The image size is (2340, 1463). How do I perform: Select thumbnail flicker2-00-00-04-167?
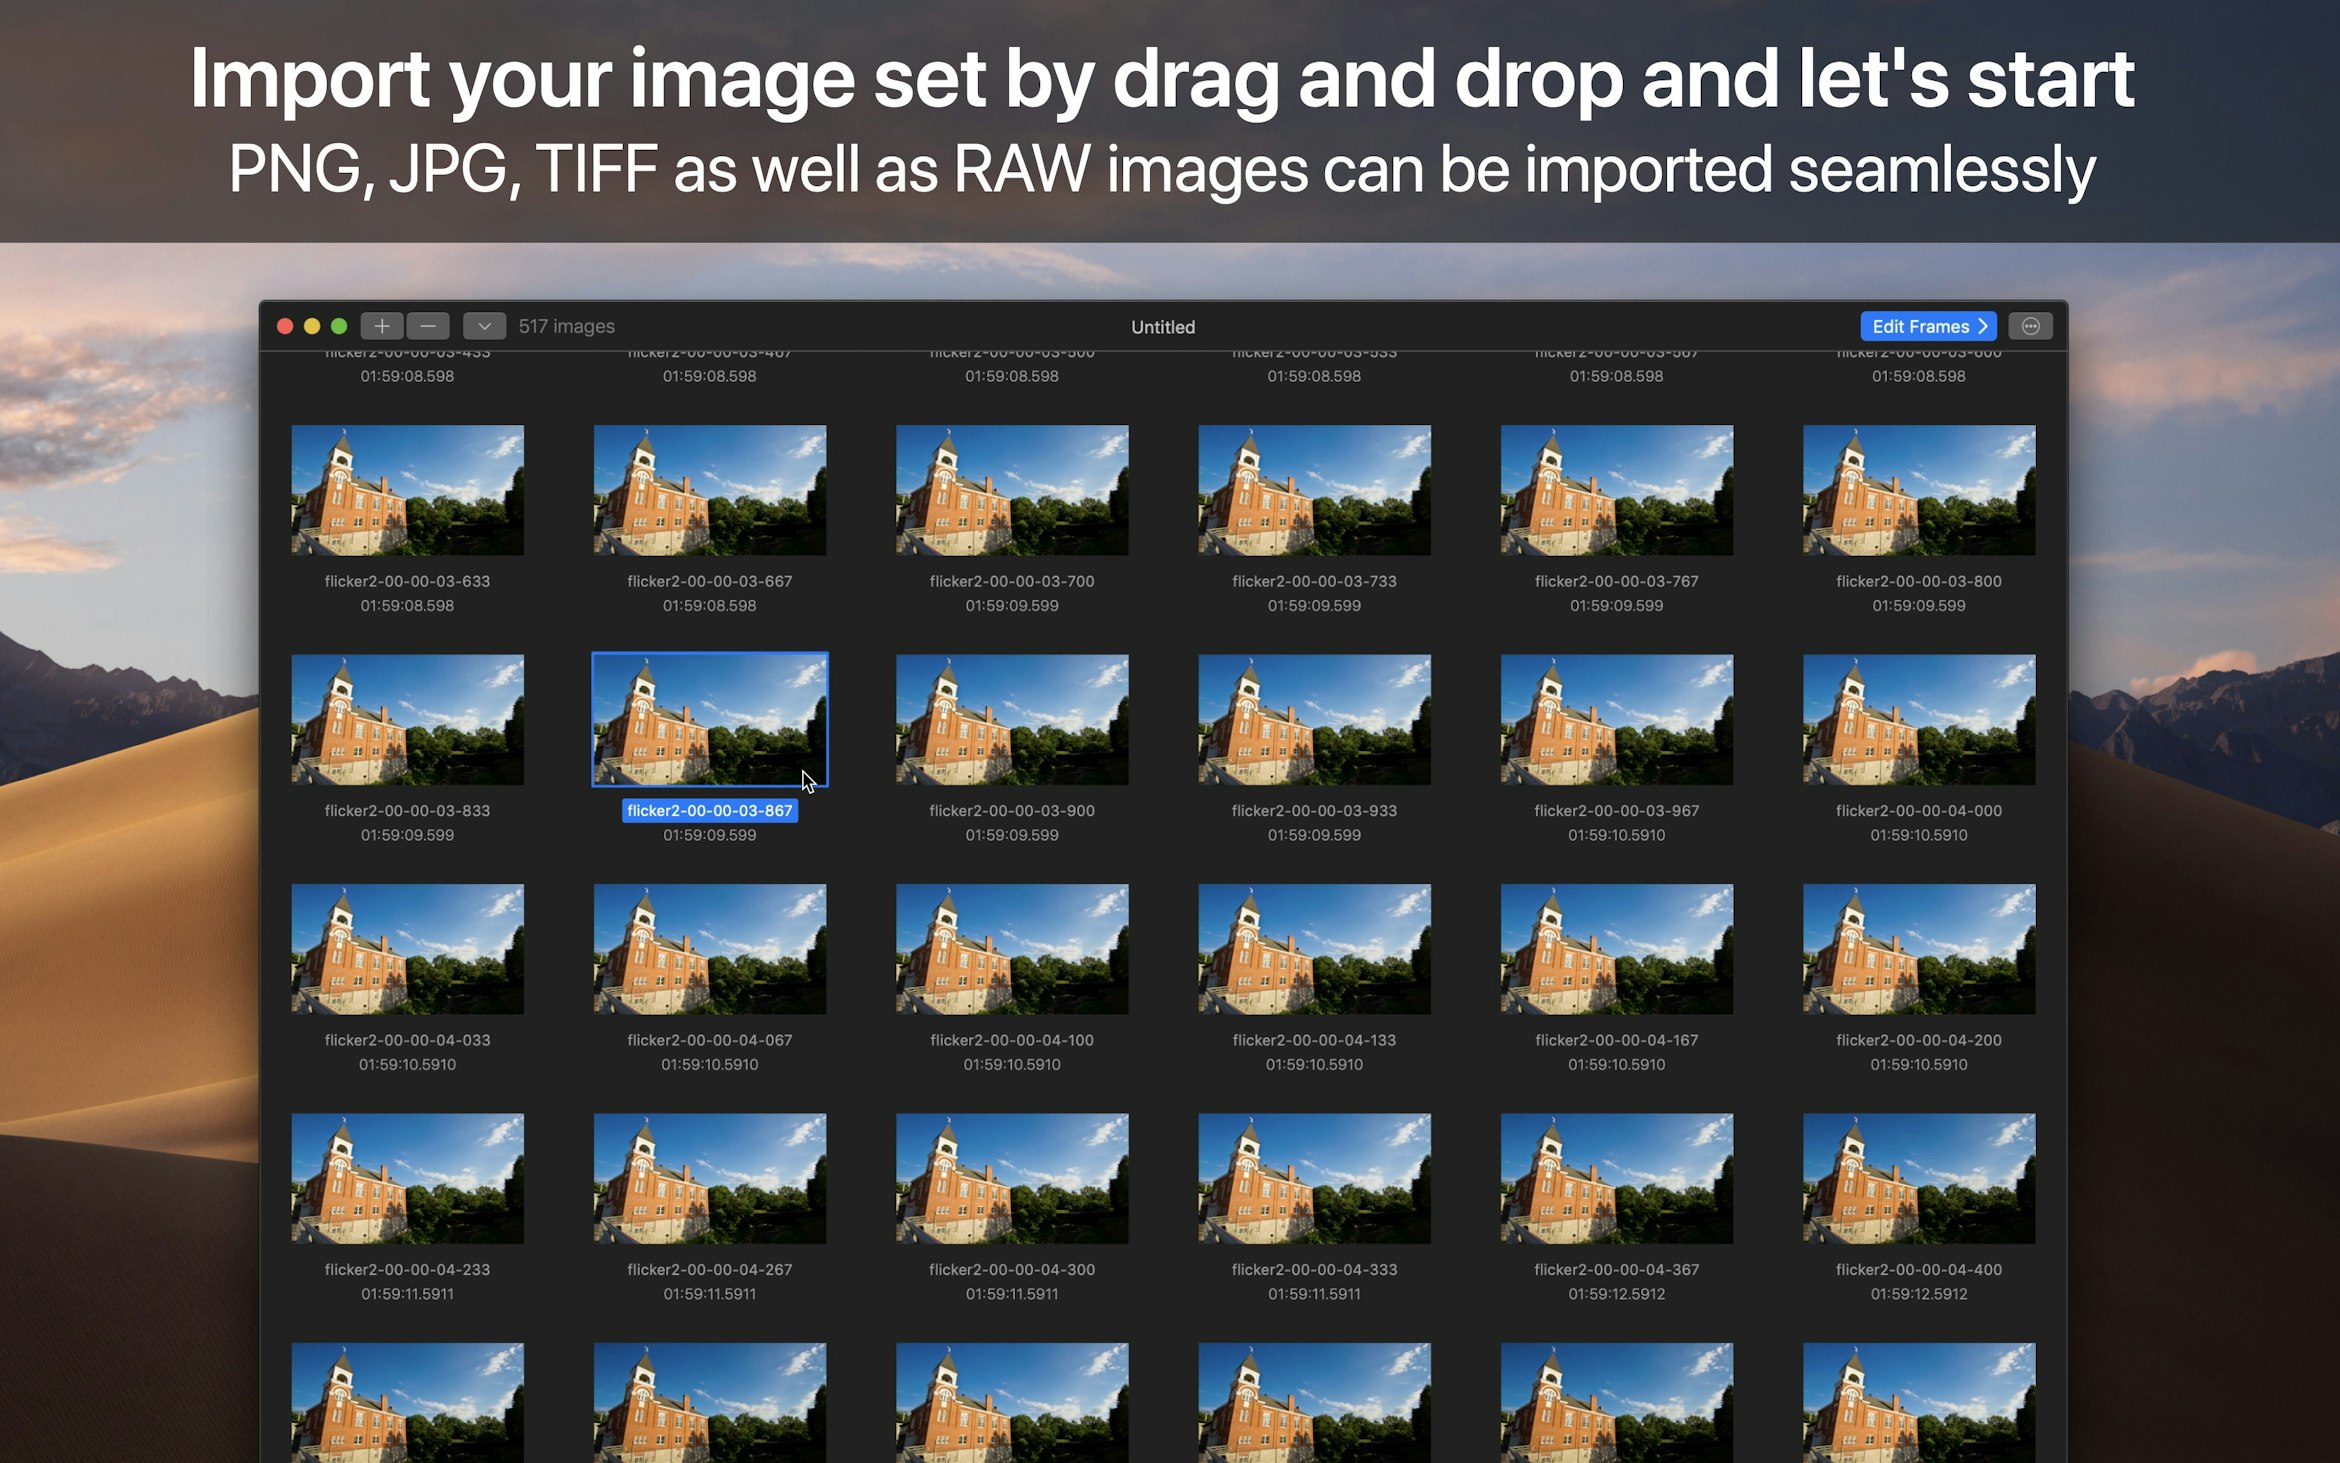1616,948
